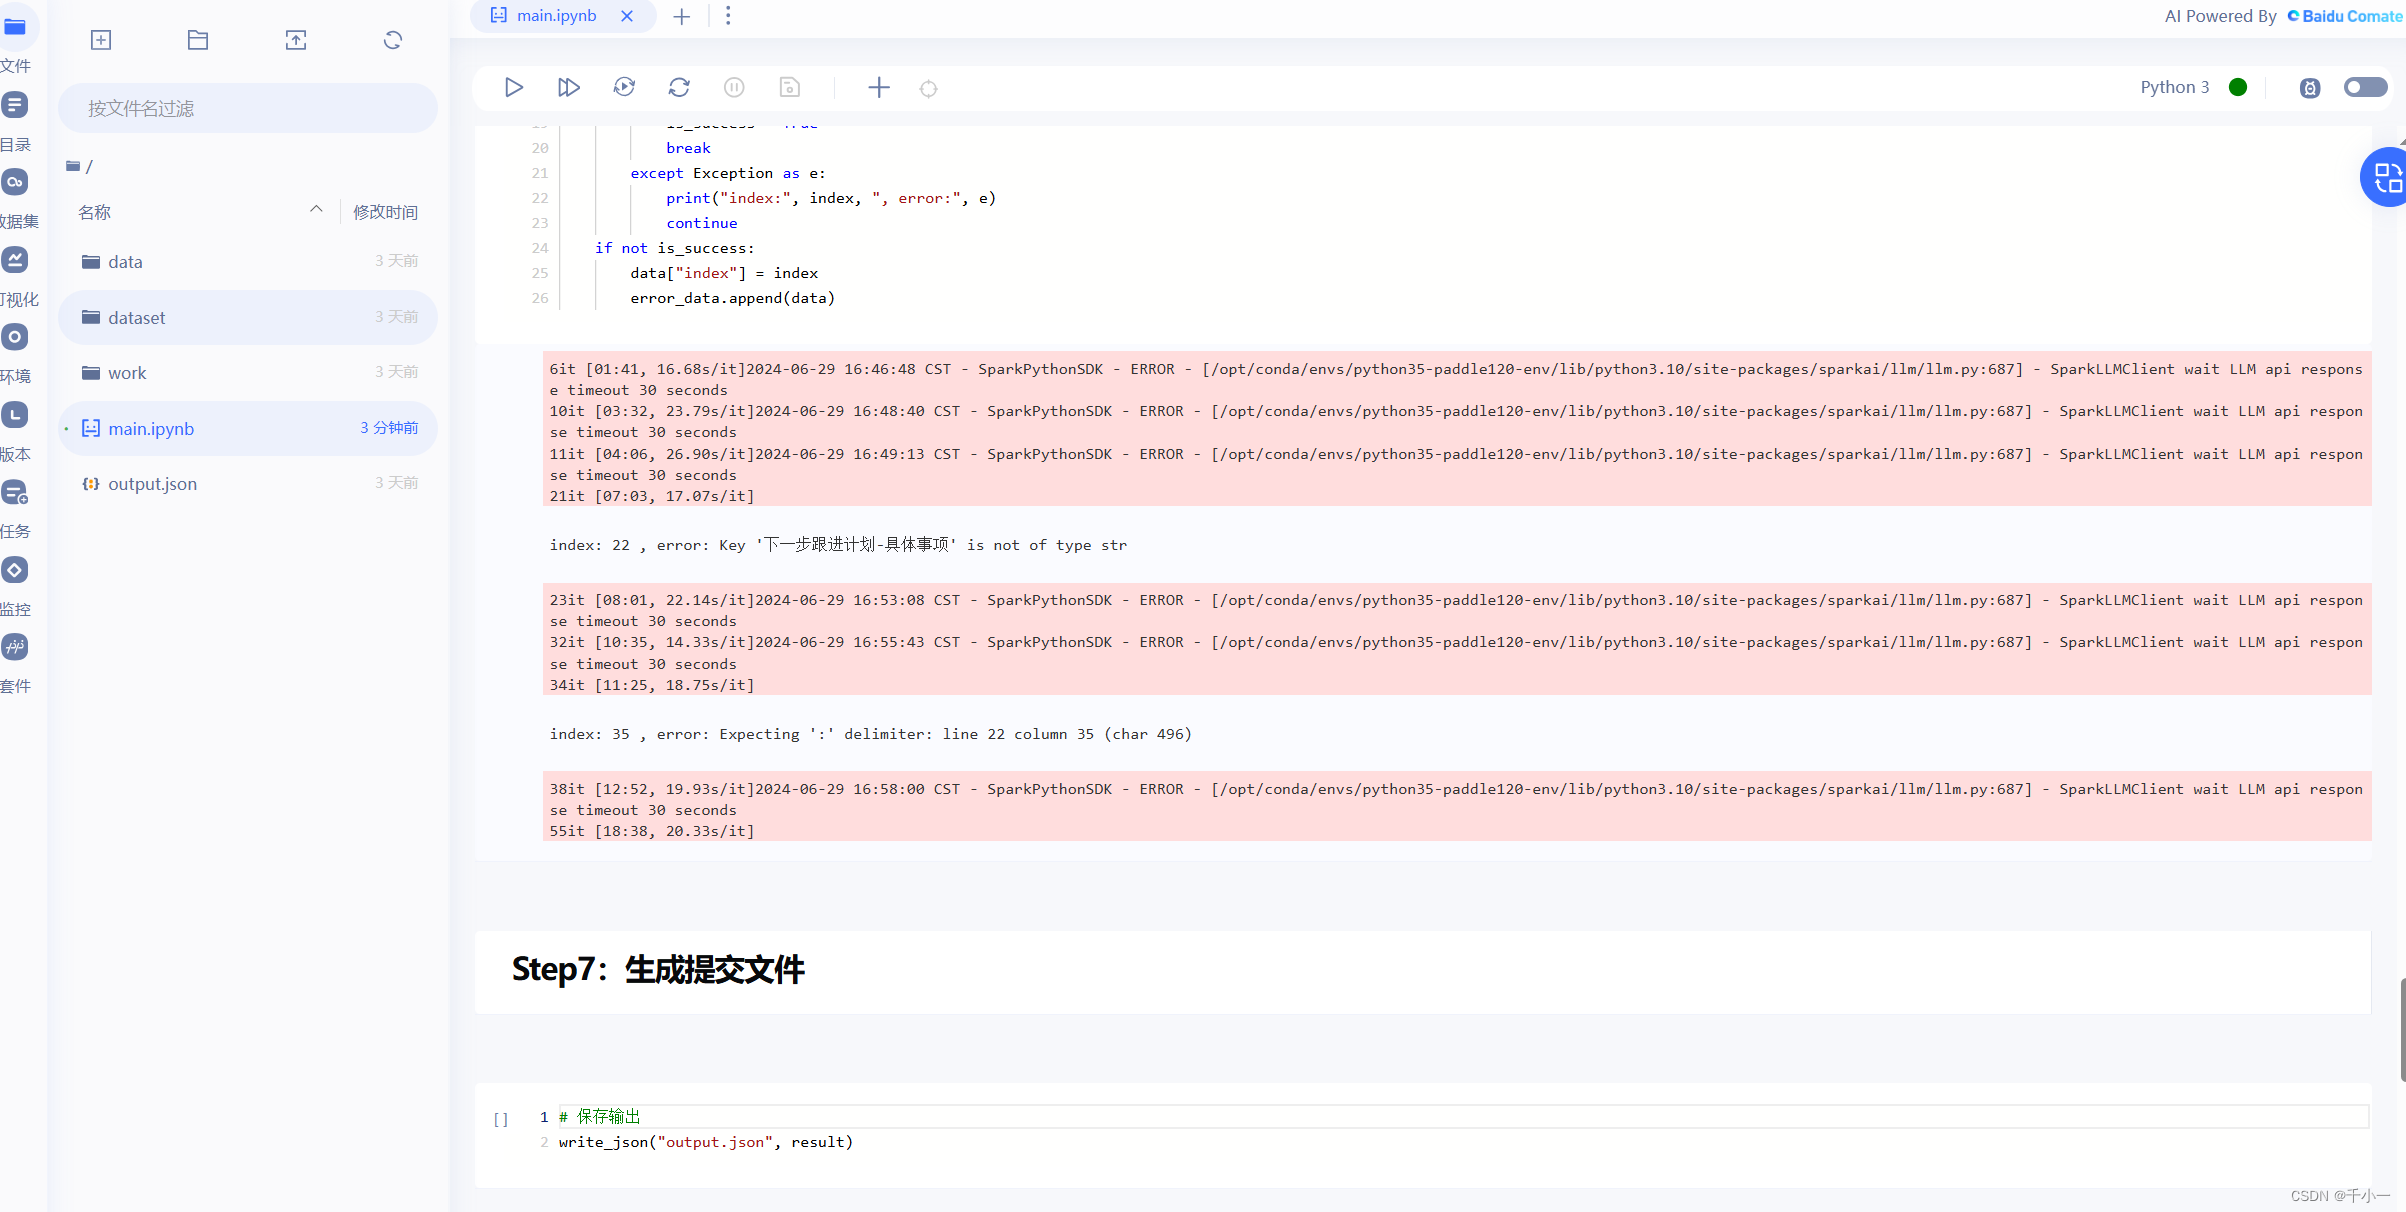Click restart and run kernel icon
The width and height of the screenshot is (2406, 1212).
(x=624, y=88)
